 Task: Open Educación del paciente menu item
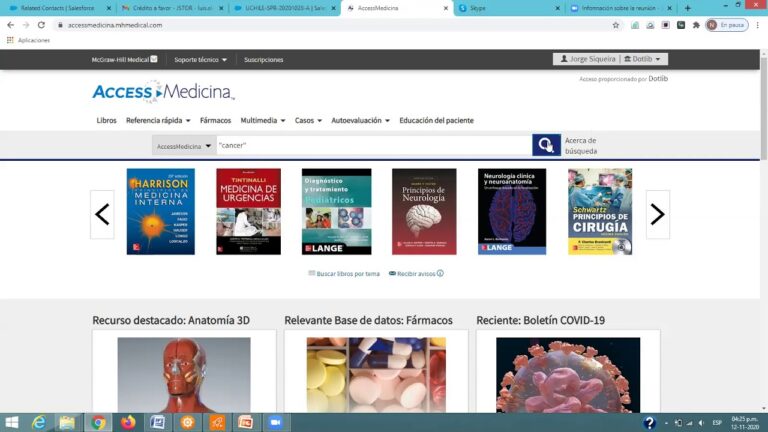[436, 120]
